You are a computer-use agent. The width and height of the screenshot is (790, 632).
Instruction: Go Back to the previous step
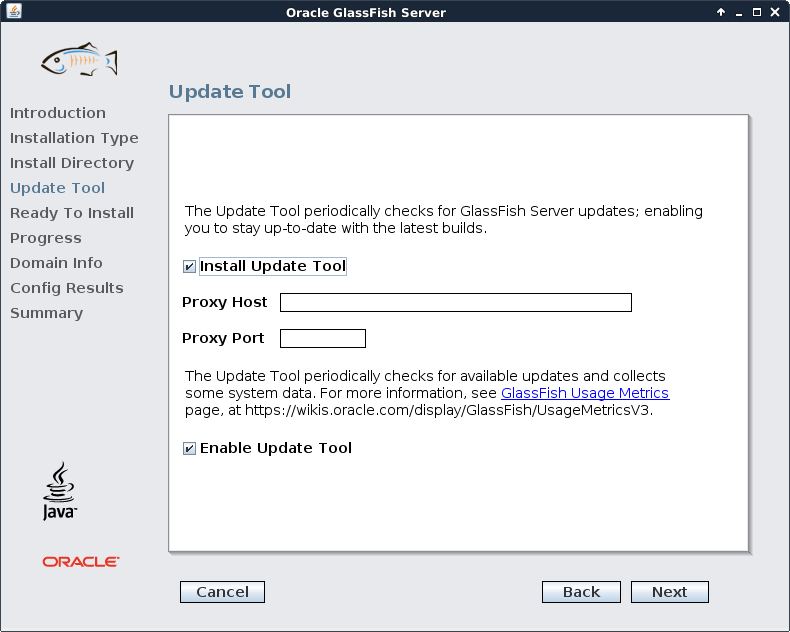click(x=581, y=592)
